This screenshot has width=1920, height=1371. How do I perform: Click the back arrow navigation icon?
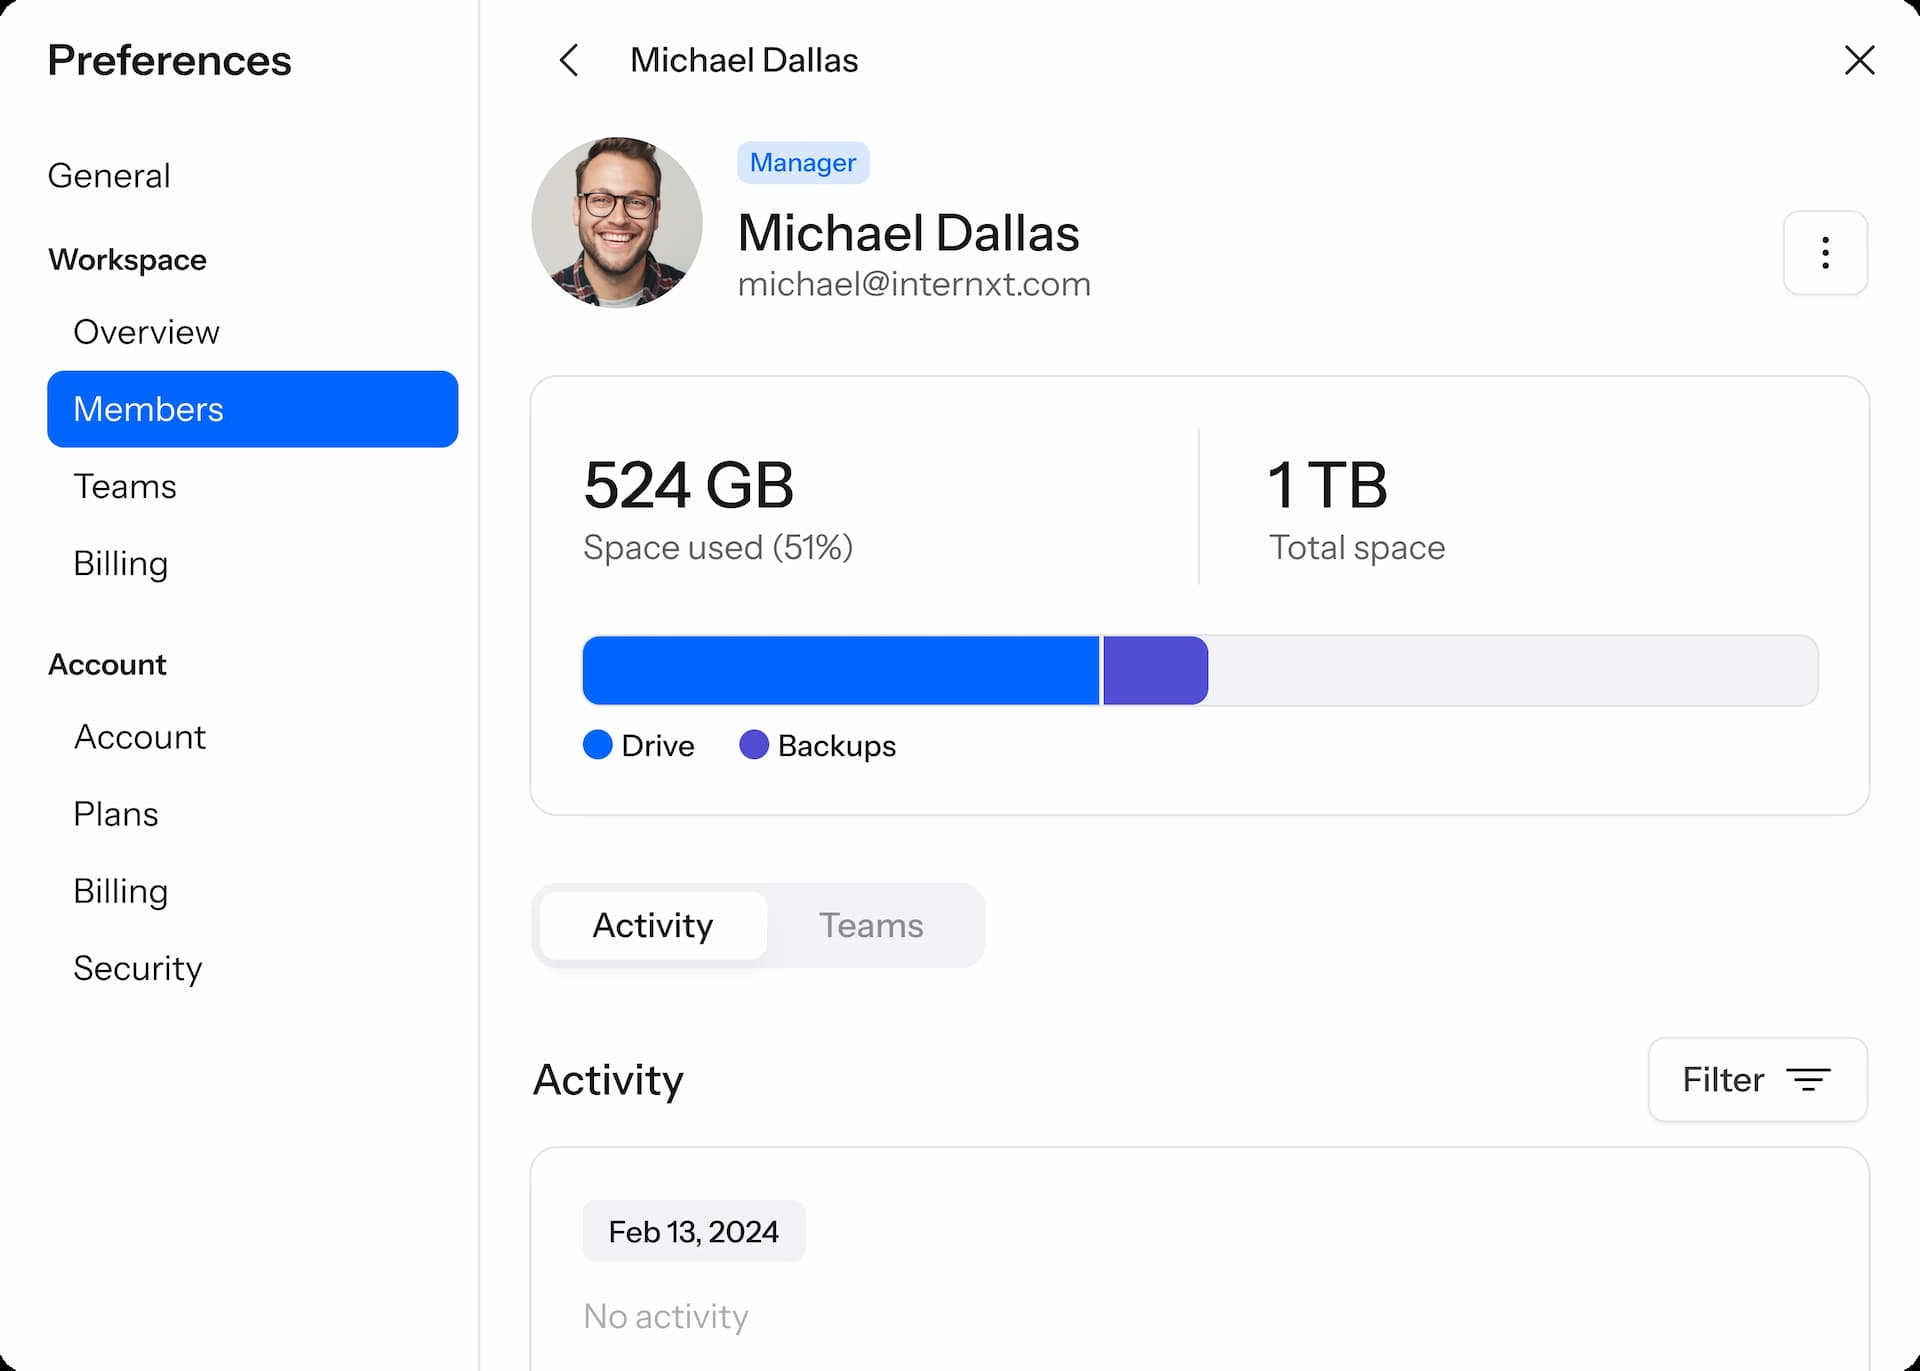573,59
